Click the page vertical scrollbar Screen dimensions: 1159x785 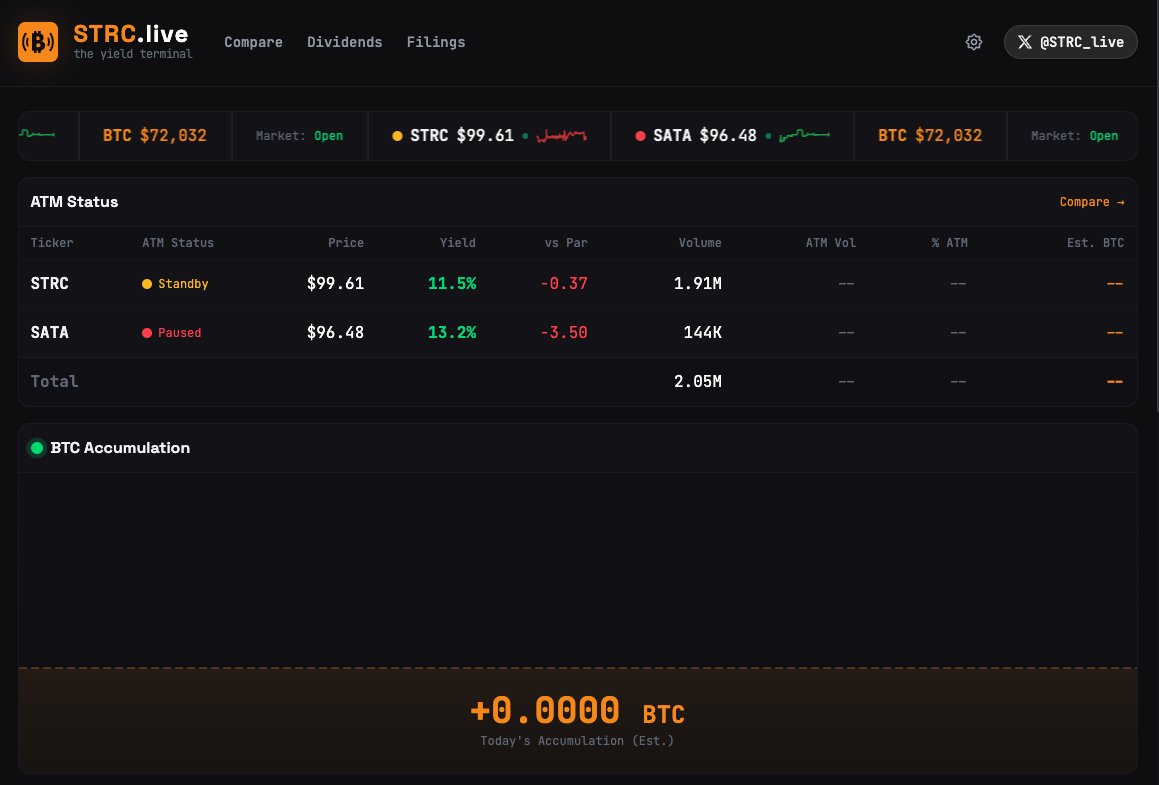[x=1156, y=207]
